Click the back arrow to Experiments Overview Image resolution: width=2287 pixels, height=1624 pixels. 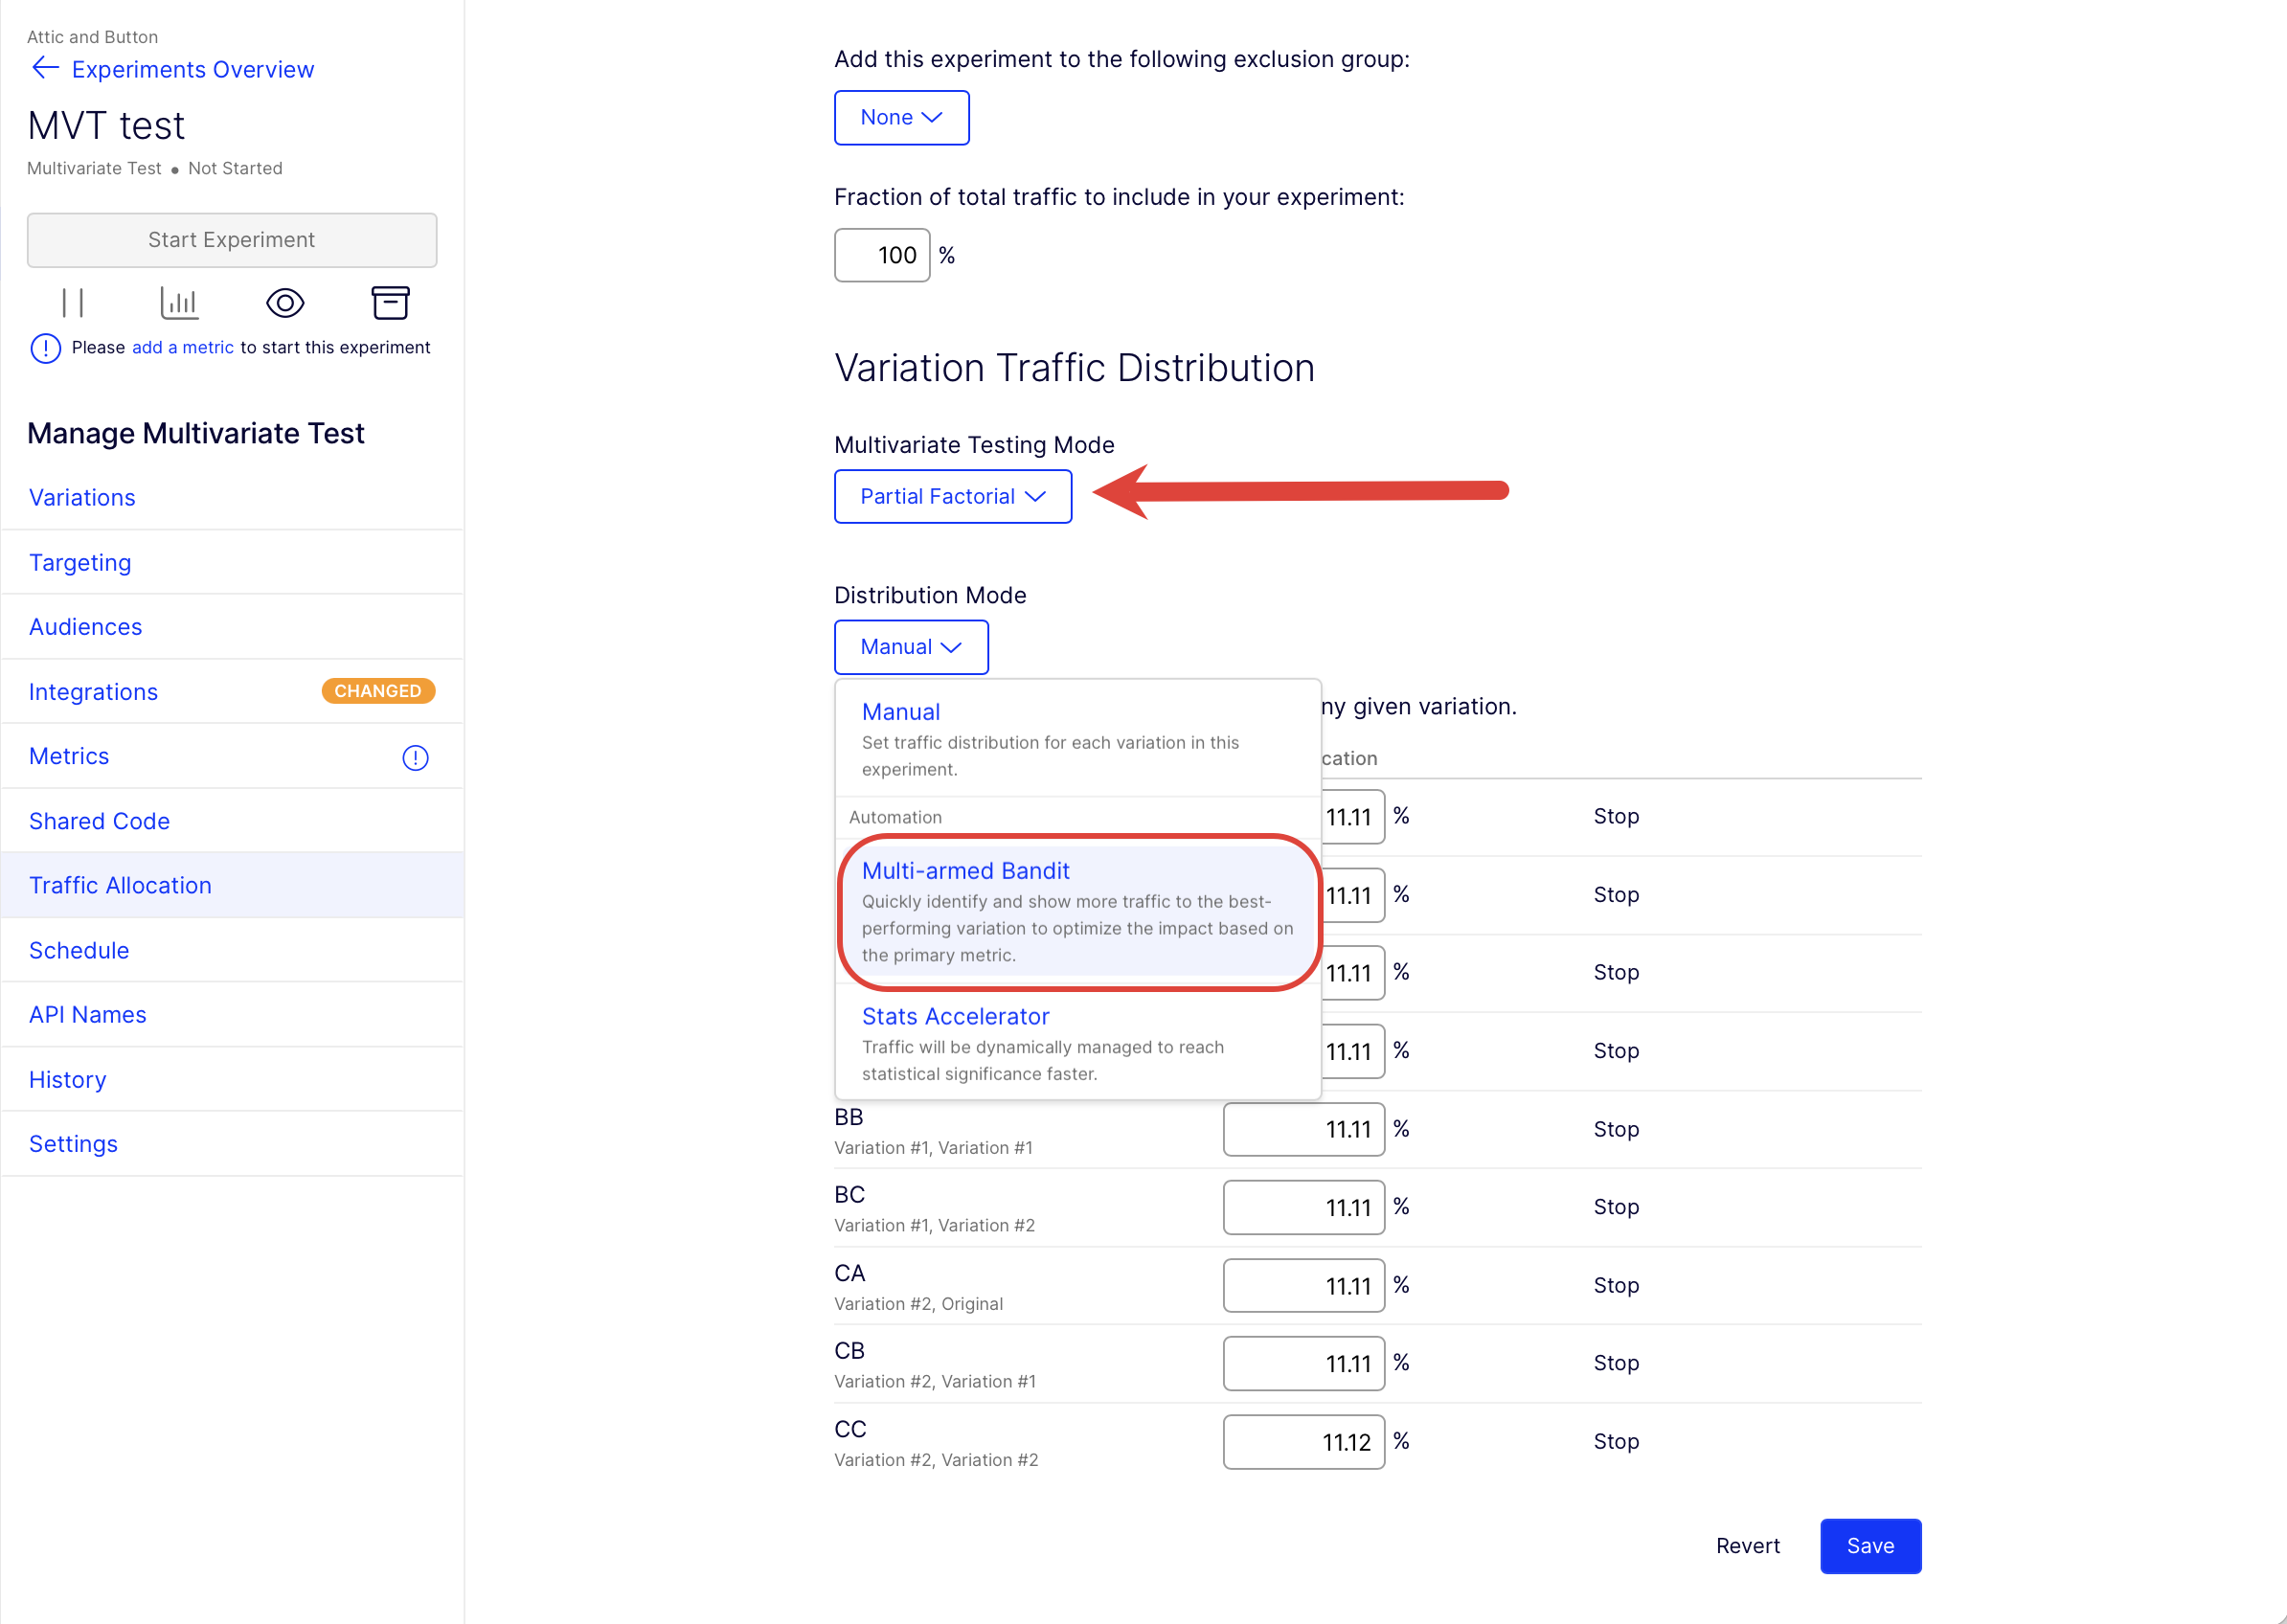point(46,68)
